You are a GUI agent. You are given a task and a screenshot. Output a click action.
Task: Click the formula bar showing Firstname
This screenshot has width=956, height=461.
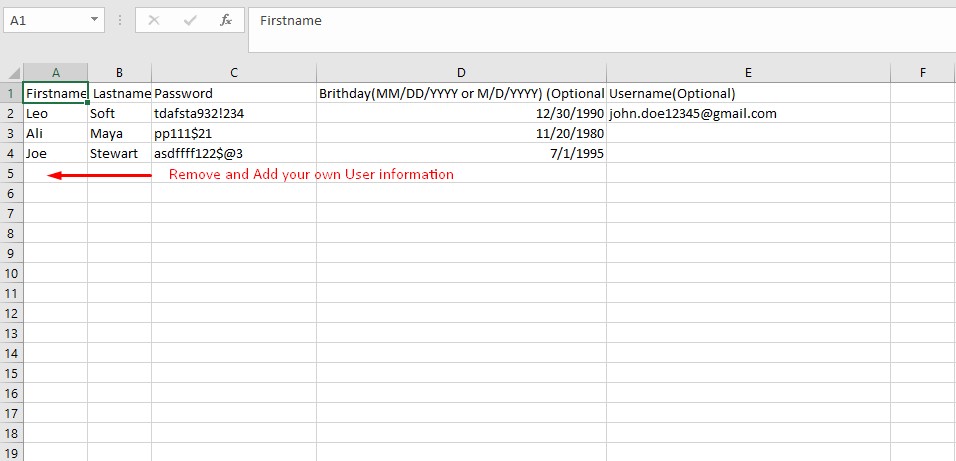602,30
